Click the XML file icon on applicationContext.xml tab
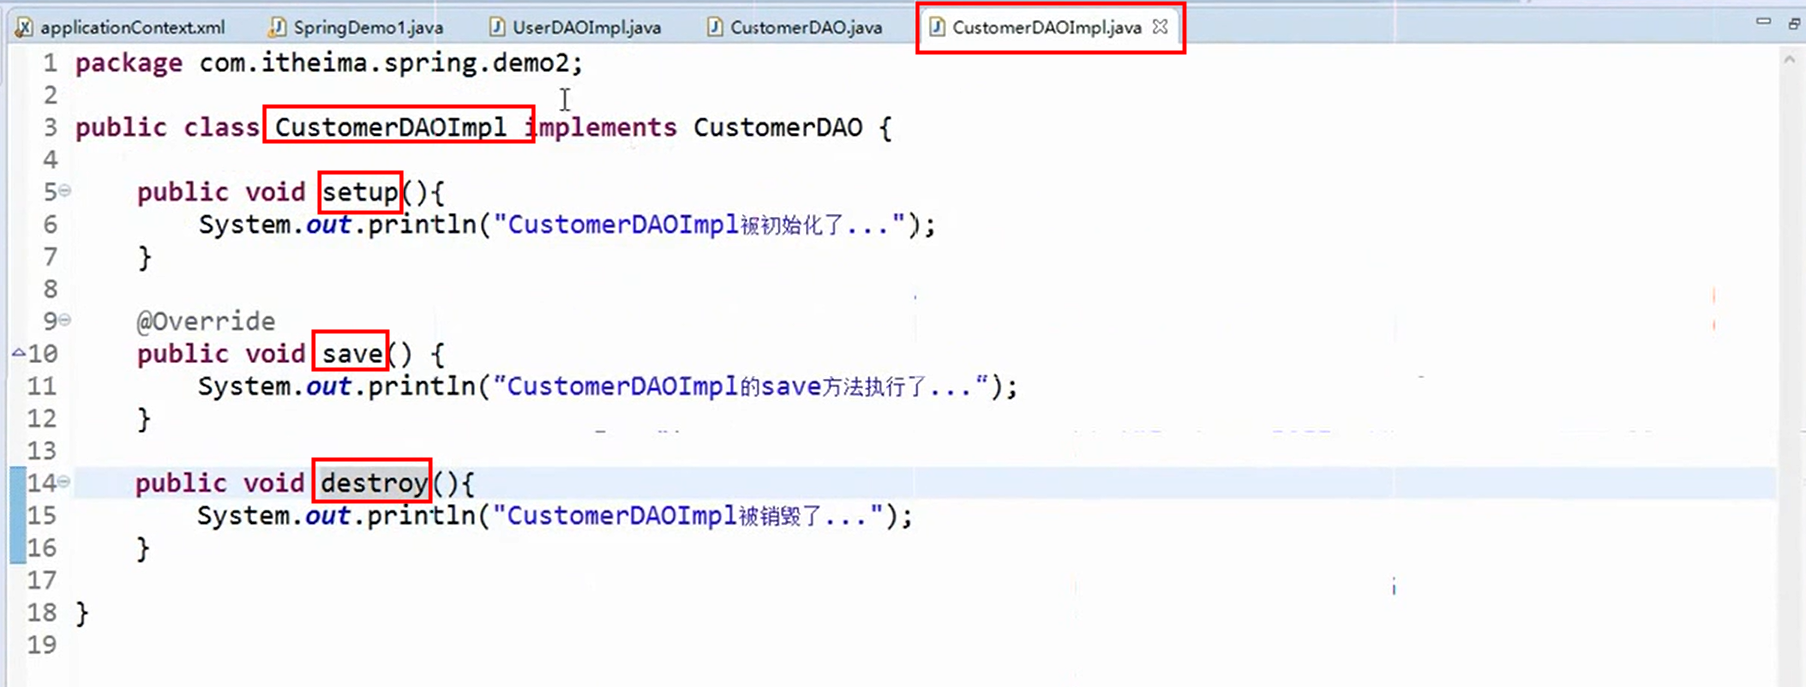1806x687 pixels. click(x=24, y=27)
